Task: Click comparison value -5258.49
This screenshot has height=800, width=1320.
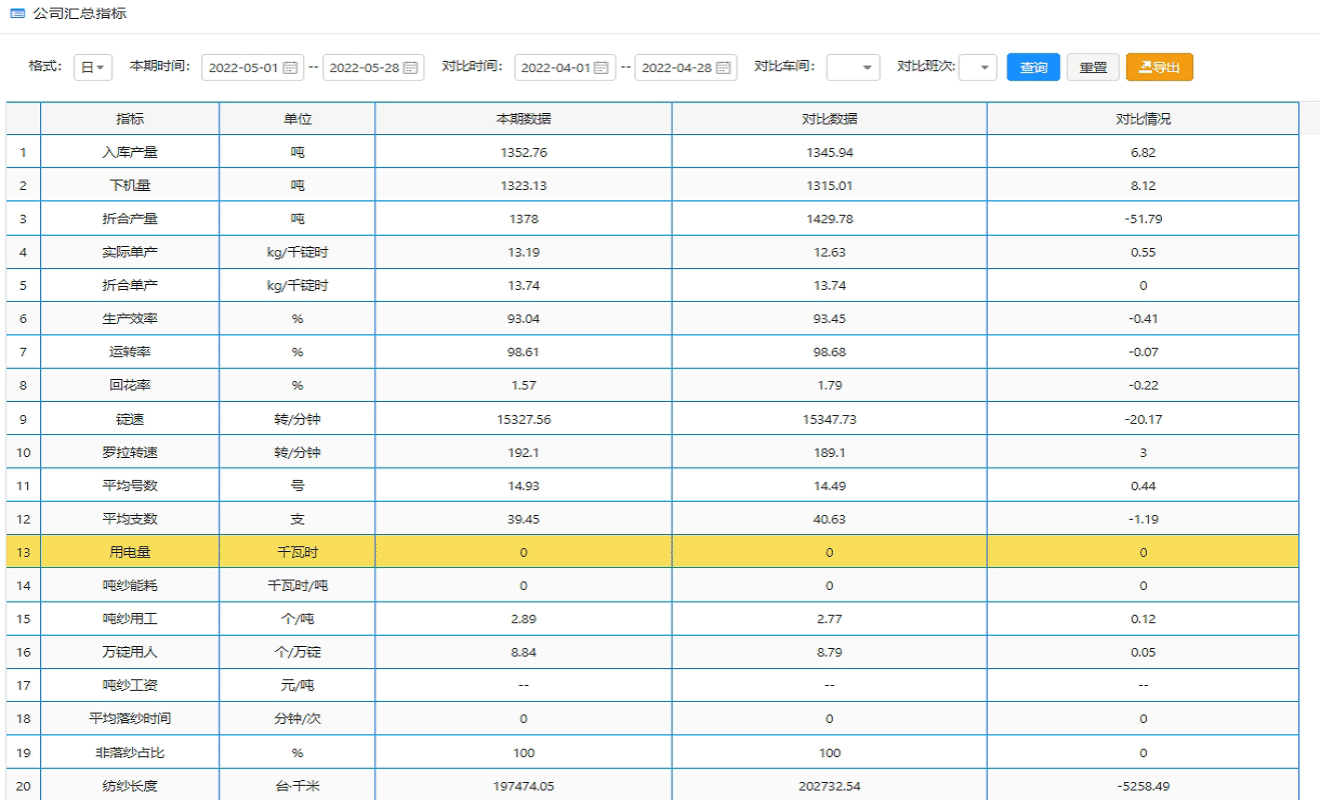Action: tap(1142, 786)
